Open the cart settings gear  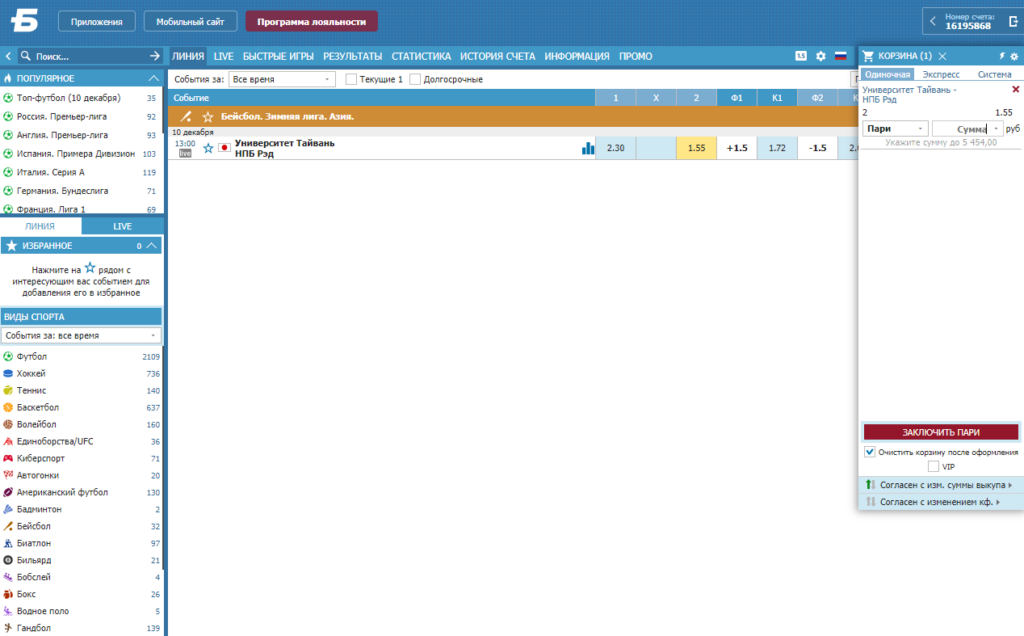point(1014,56)
